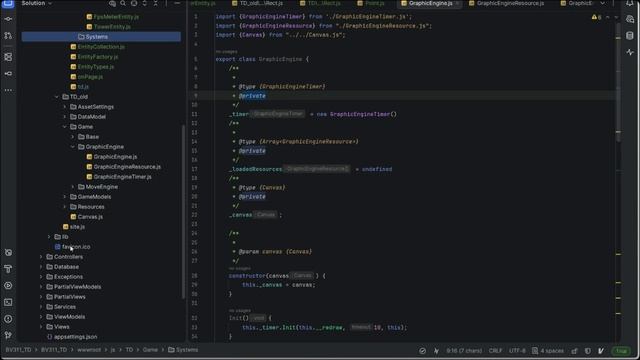Open the Terminal tool window
The image size is (640, 360).
click(x=8, y=302)
